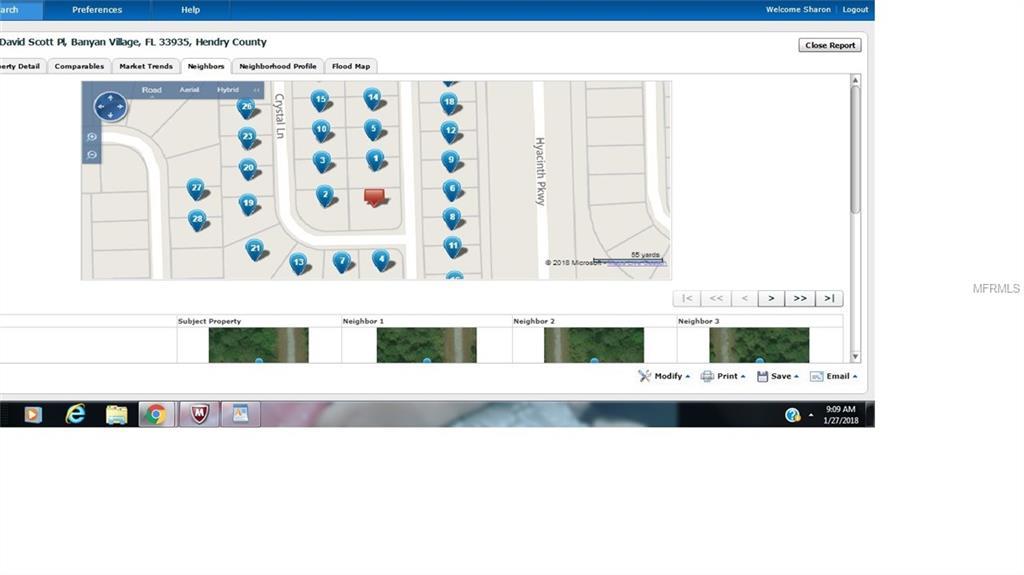The width and height of the screenshot is (1024, 575).
Task: Switch map to Hybrid view
Action: [x=228, y=90]
